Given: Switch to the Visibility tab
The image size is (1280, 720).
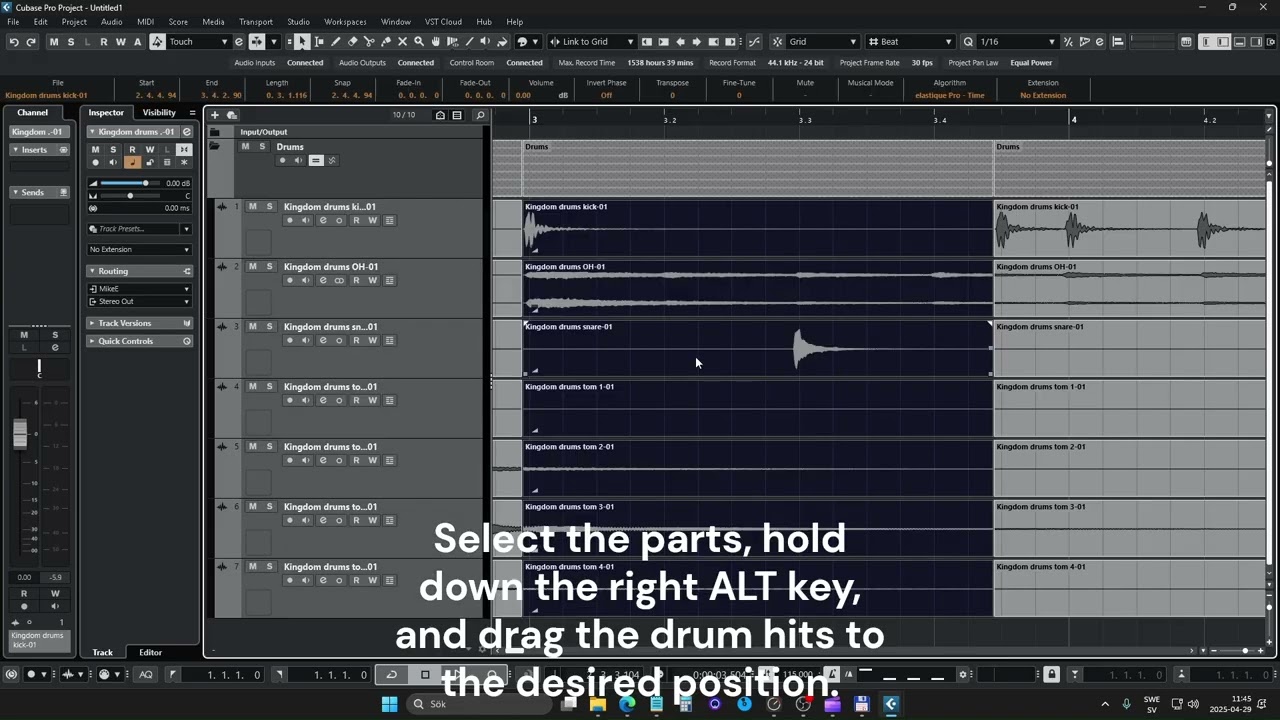Looking at the screenshot, I should point(159,113).
